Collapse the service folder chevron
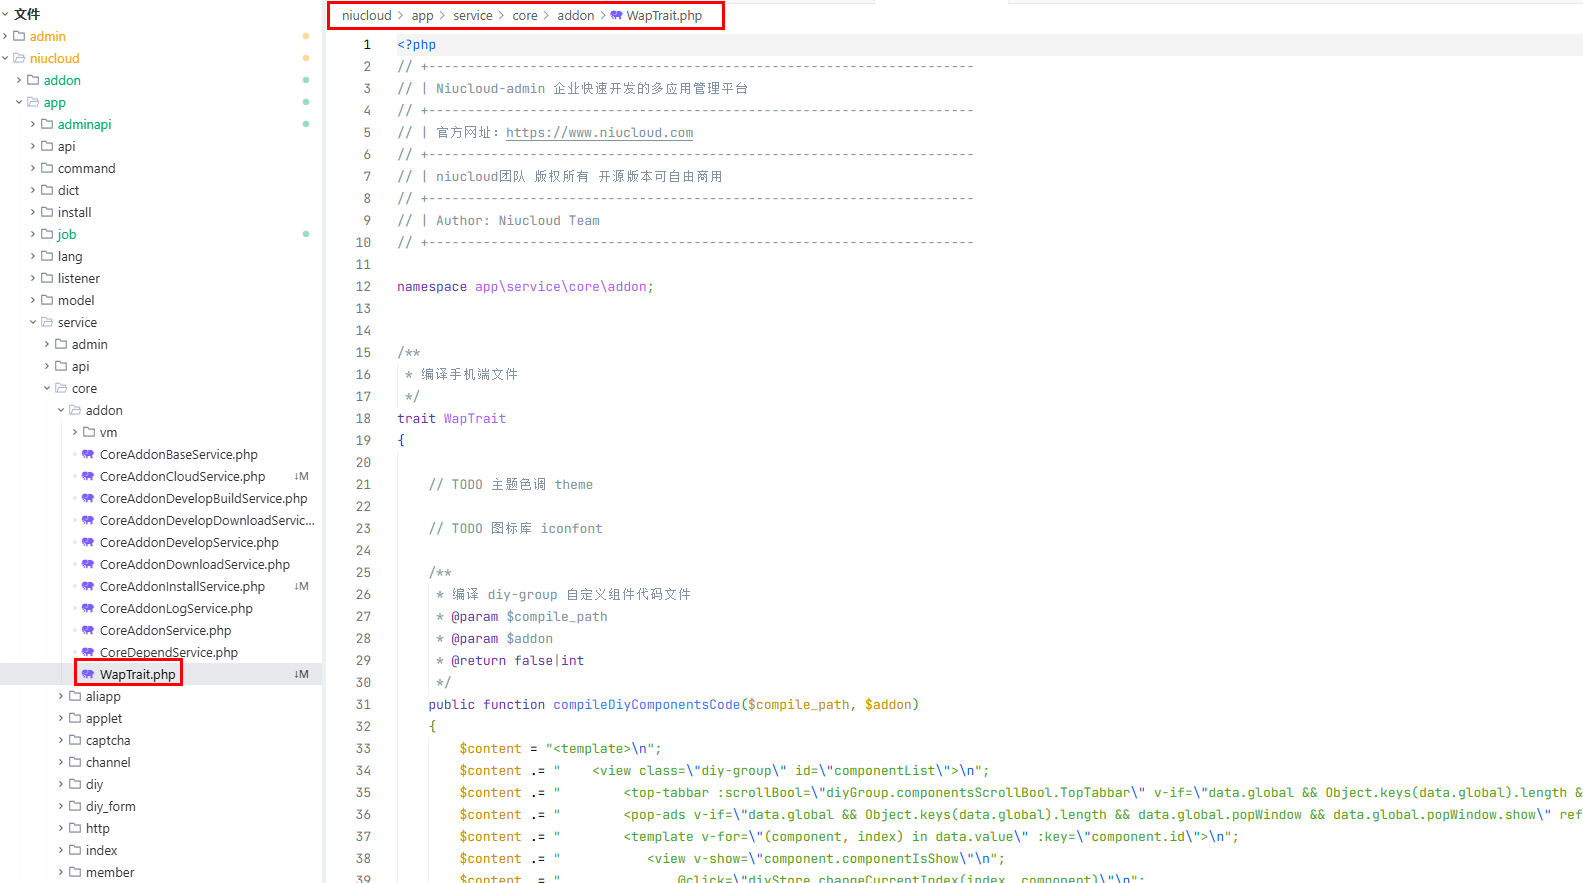This screenshot has height=883, width=1583. click(33, 323)
